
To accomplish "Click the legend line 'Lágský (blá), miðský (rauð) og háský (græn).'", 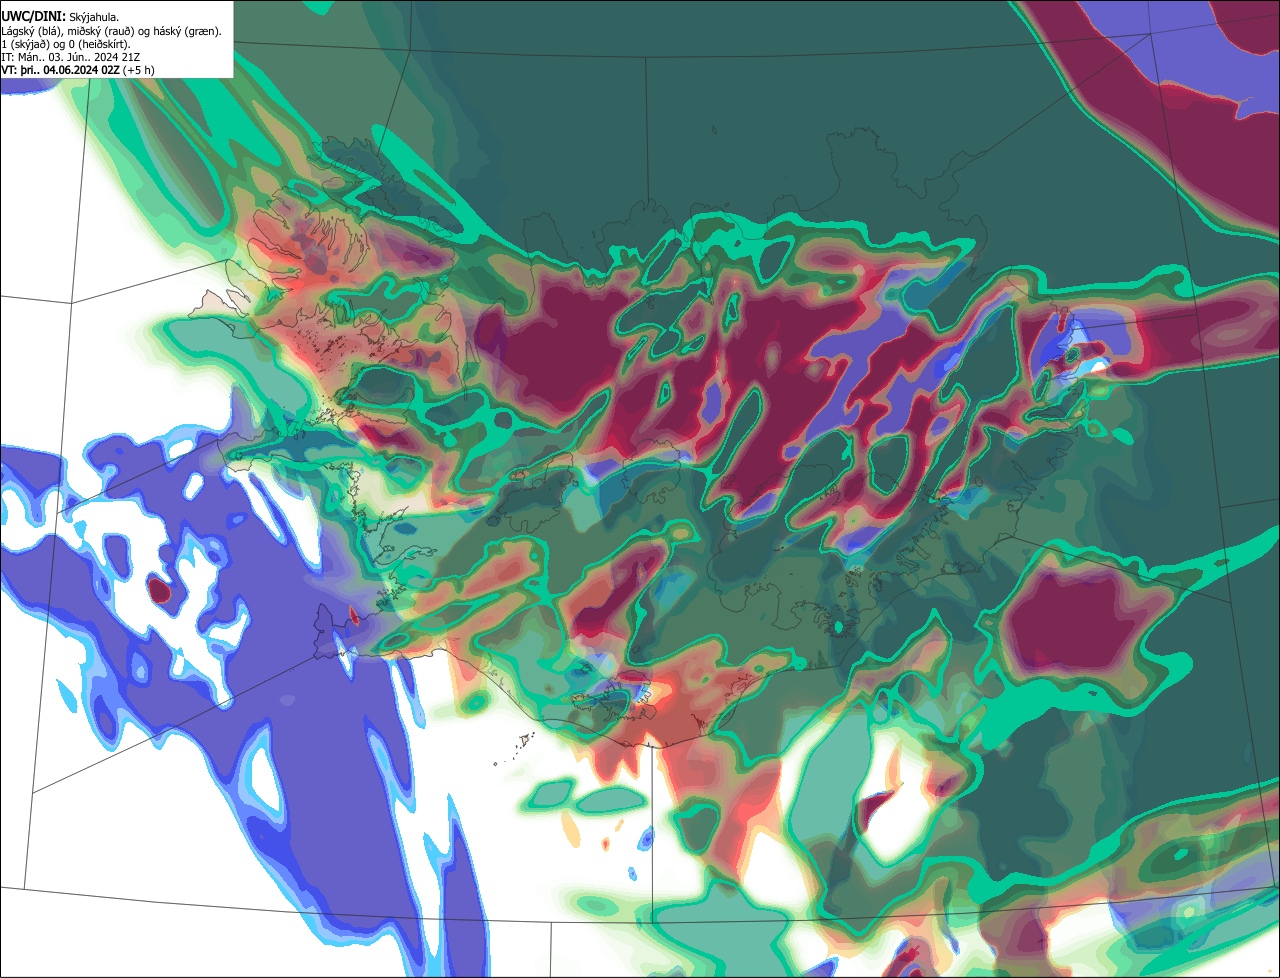I will tap(112, 31).
